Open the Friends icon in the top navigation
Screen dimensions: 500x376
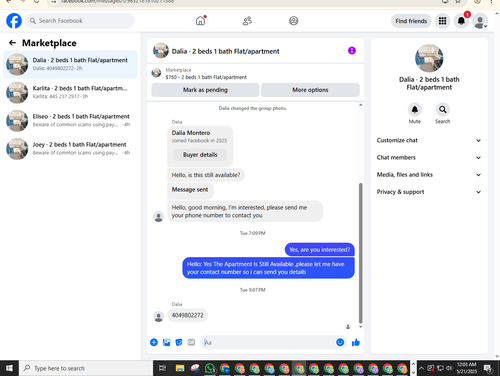click(x=247, y=21)
